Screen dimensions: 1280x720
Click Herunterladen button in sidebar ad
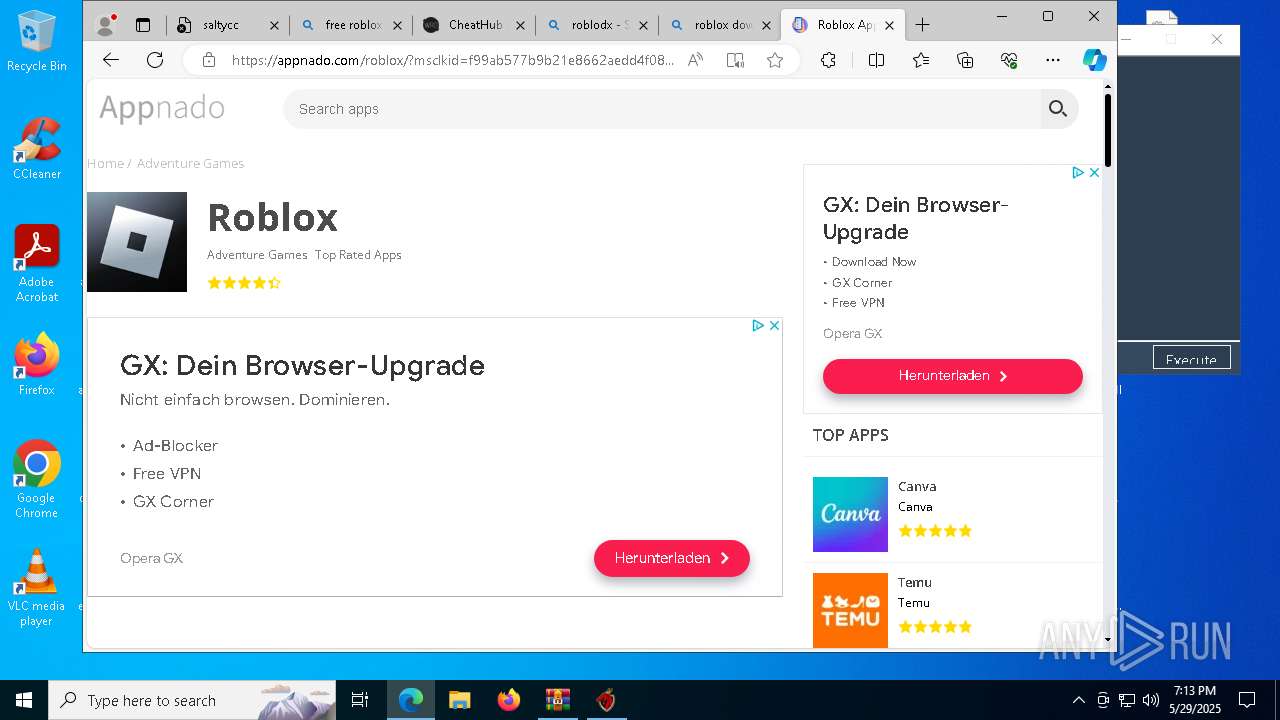pos(953,376)
